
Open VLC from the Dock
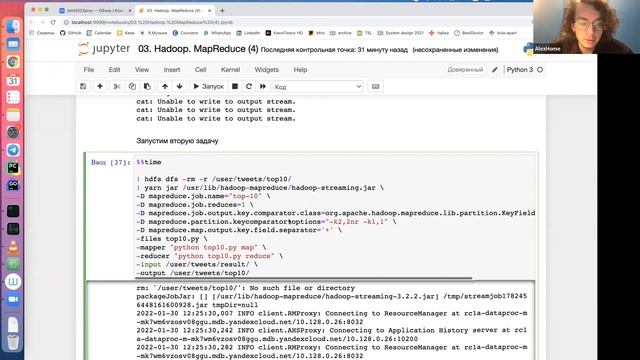[13, 246]
